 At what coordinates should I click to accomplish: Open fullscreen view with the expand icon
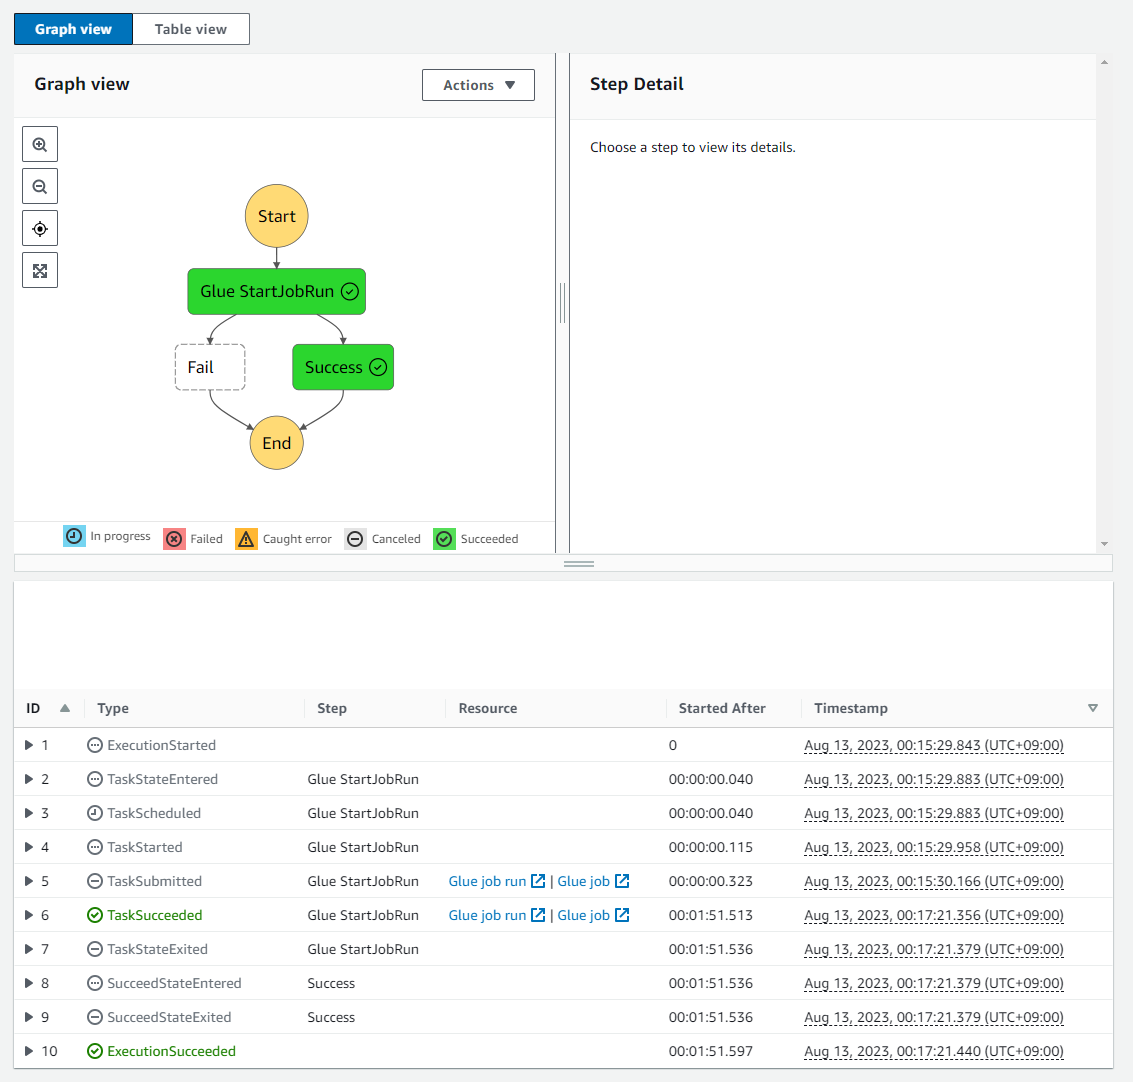coord(40,270)
